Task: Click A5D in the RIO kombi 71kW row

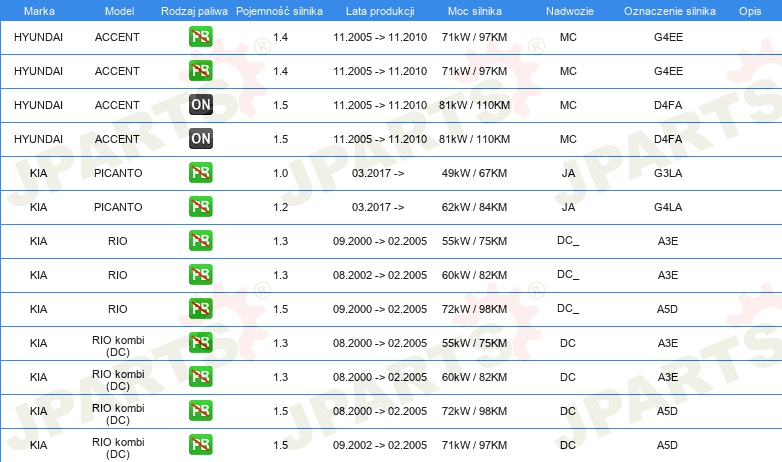Action: [667, 445]
